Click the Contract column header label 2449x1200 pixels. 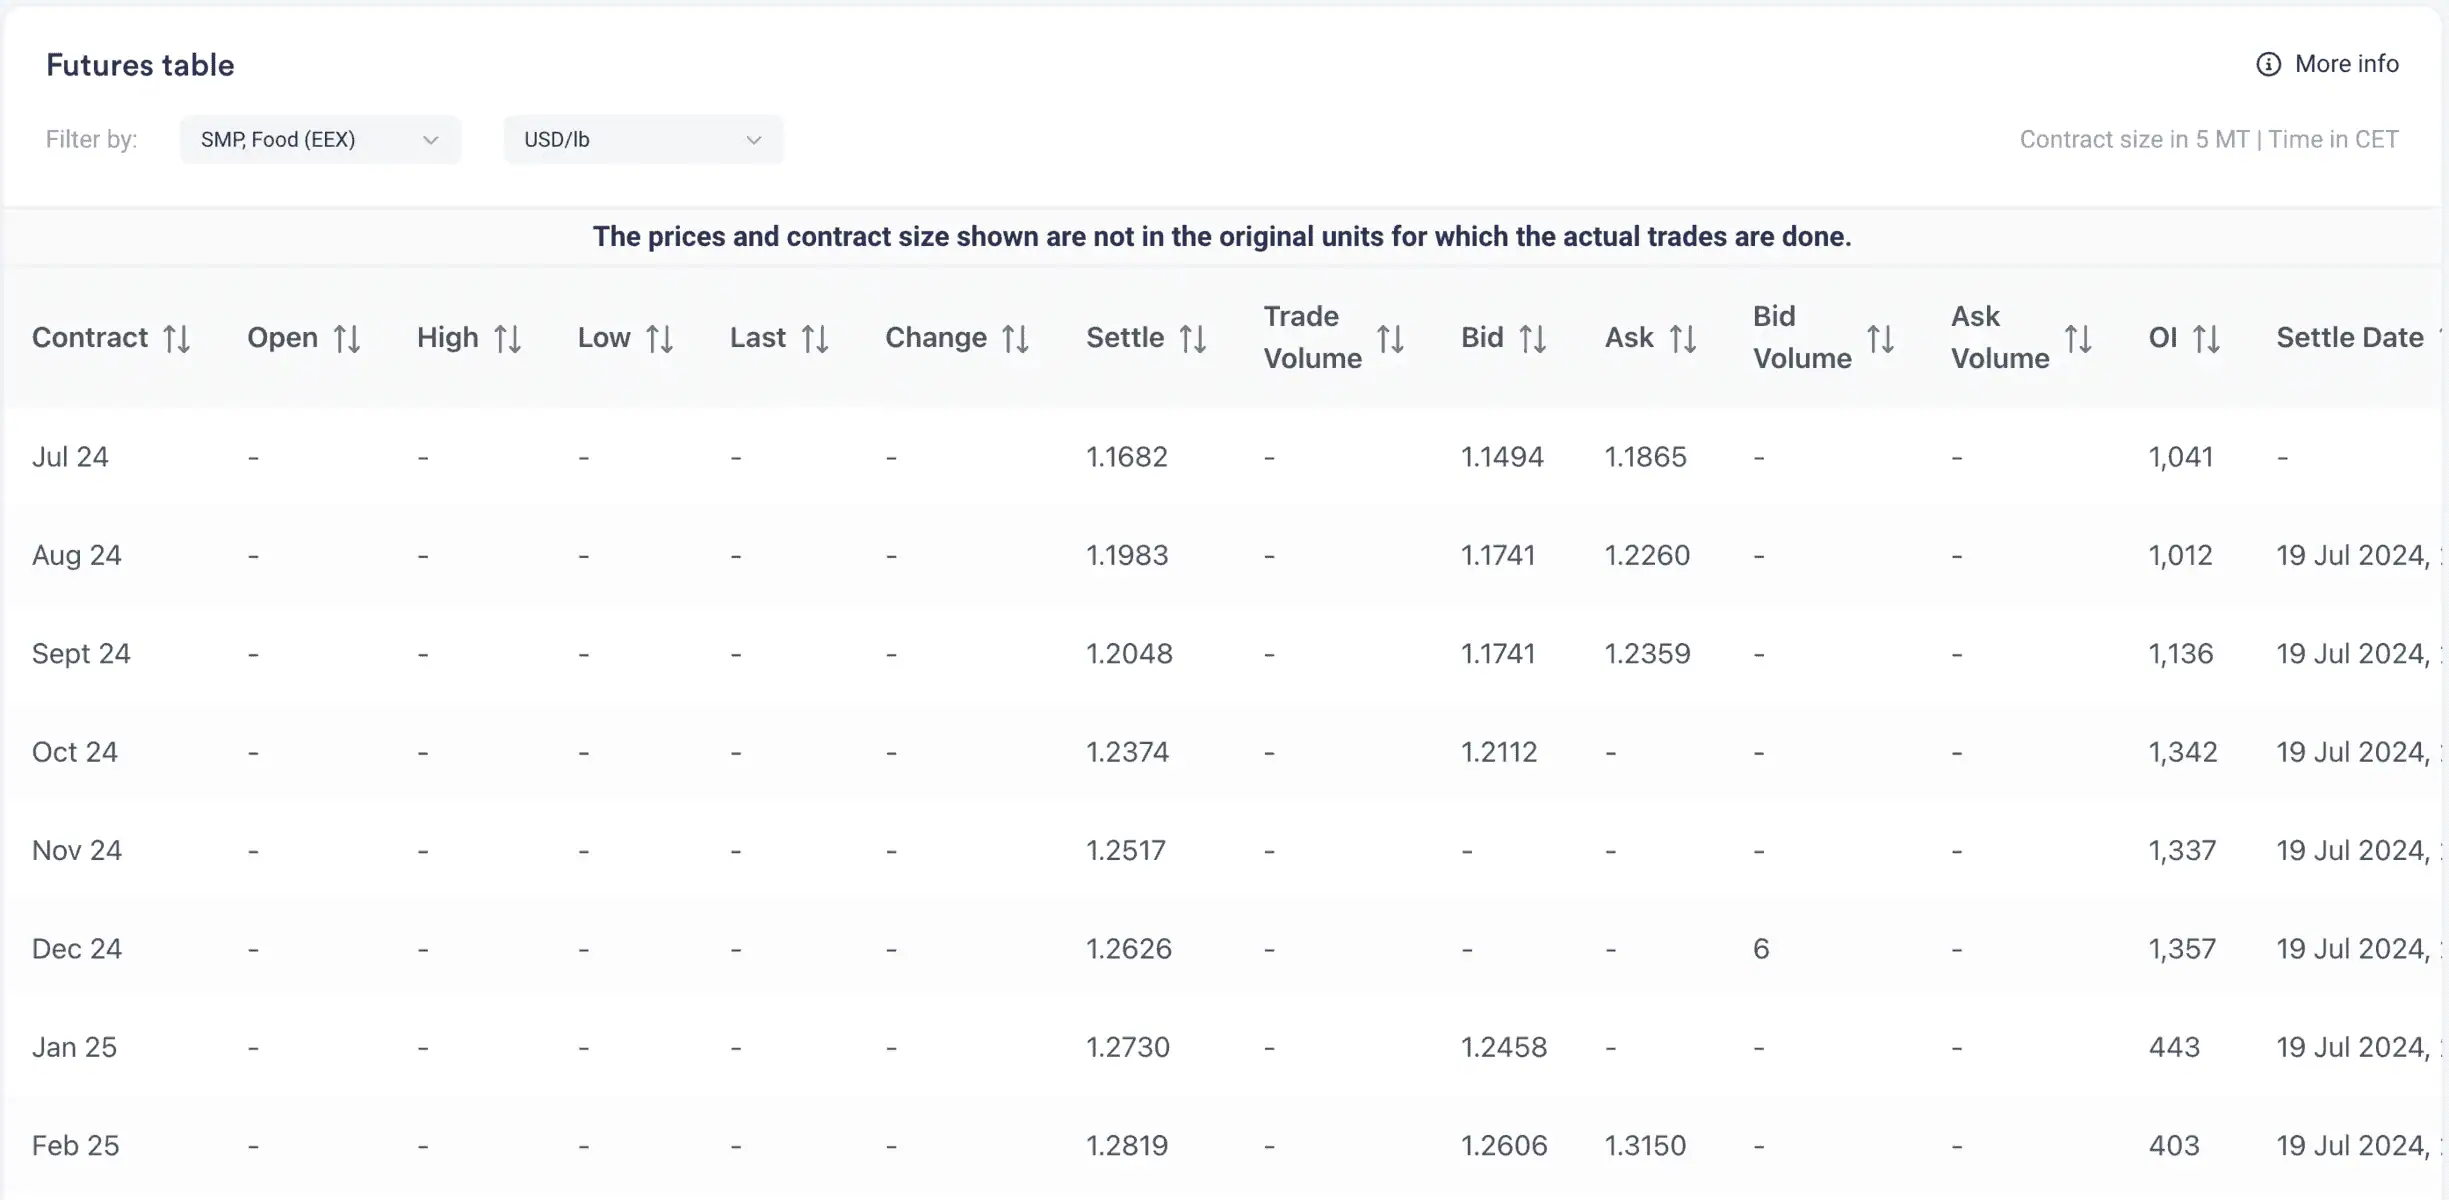click(90, 338)
